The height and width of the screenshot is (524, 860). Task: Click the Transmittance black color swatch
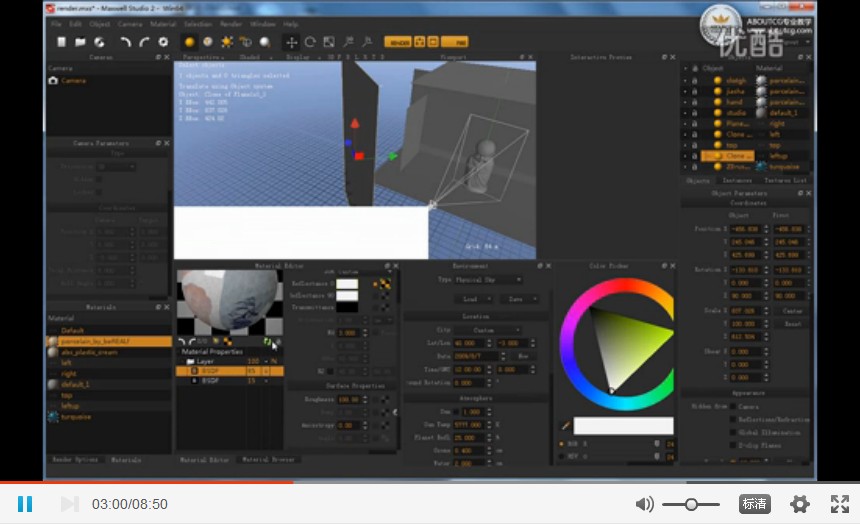pos(347,307)
